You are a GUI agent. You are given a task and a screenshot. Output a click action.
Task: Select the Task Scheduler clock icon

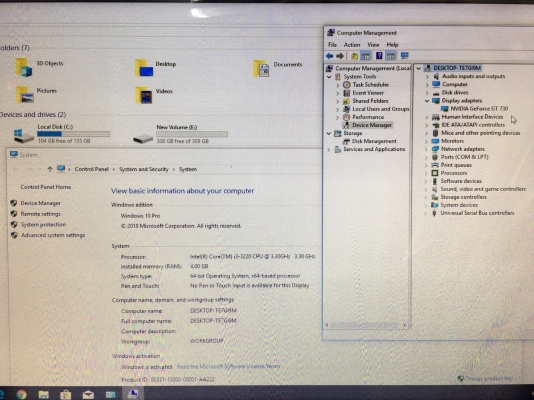pos(347,84)
